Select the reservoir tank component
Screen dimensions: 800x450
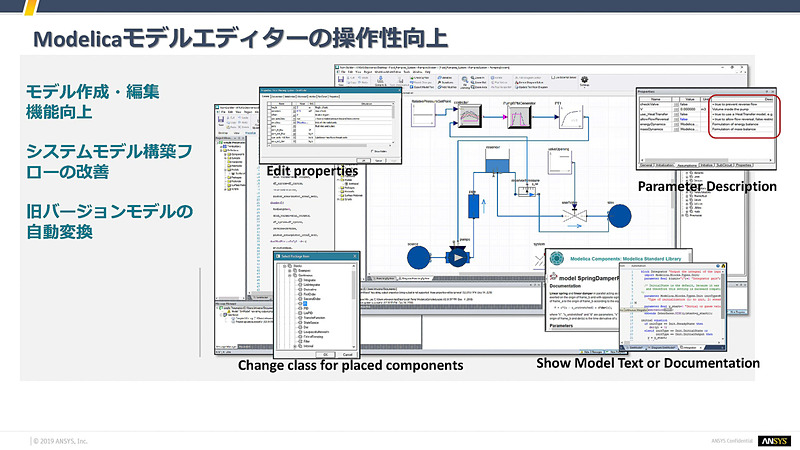pos(496,161)
